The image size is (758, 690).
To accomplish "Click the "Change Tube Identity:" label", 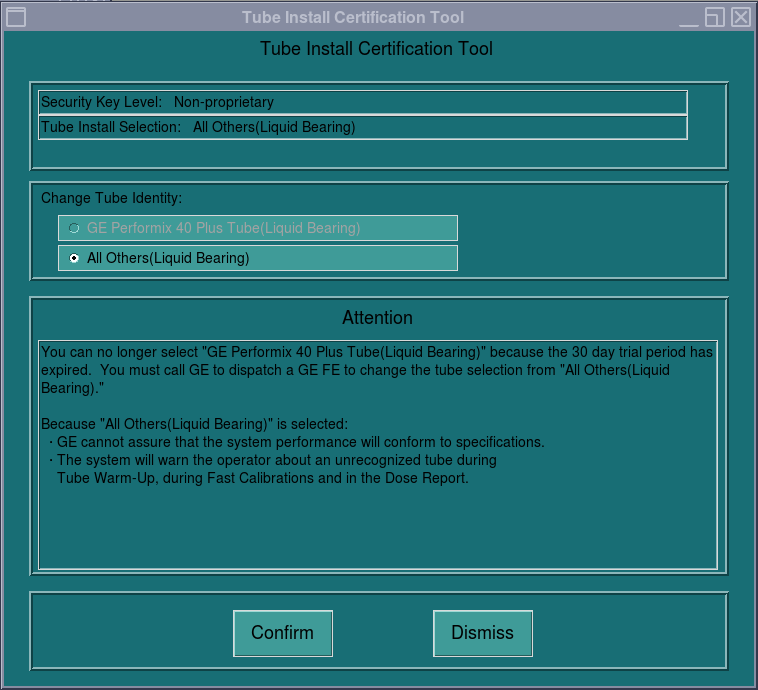I will [x=111, y=197].
